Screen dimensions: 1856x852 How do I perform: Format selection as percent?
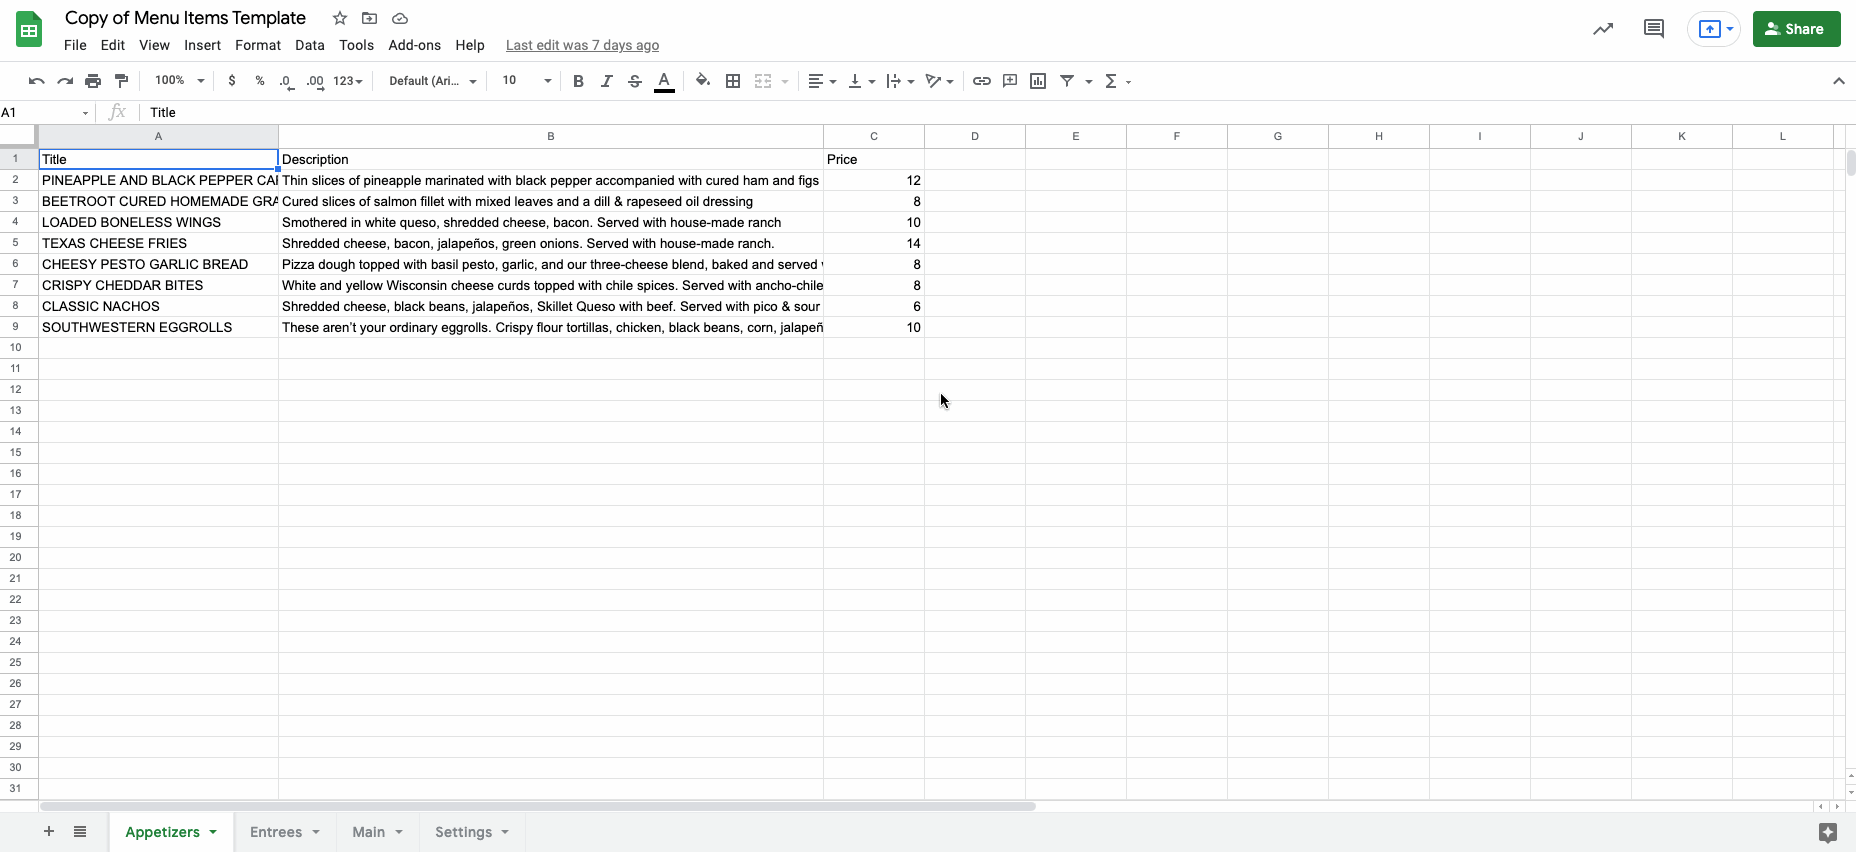tap(260, 81)
